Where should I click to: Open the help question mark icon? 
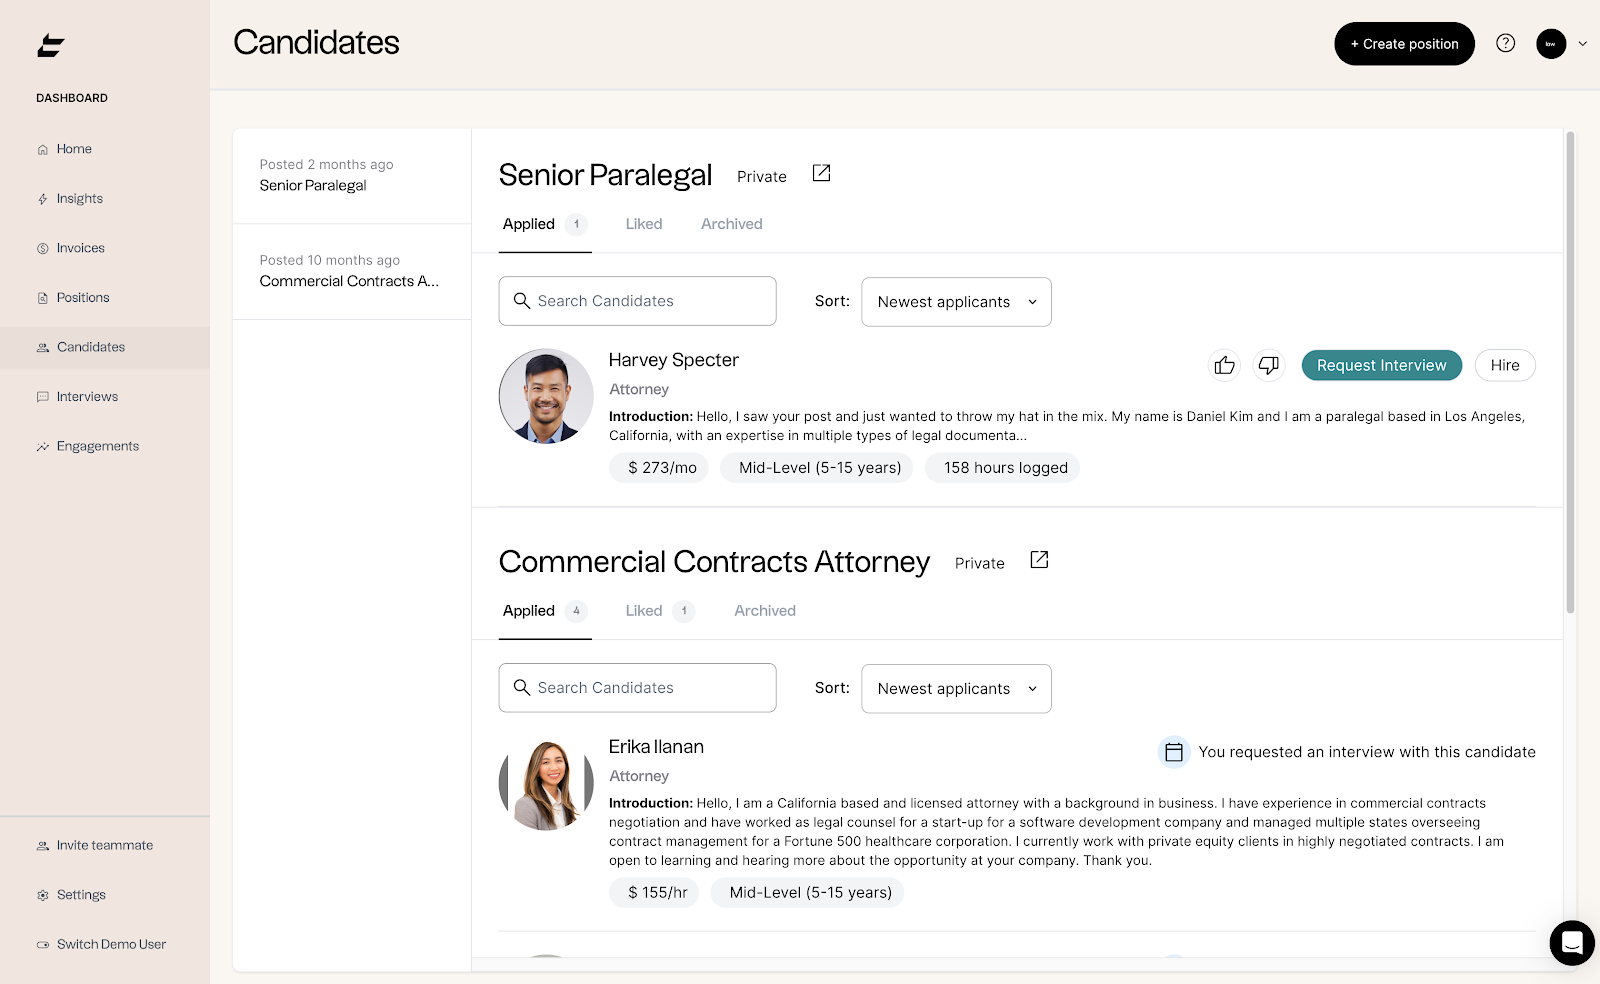click(1505, 43)
